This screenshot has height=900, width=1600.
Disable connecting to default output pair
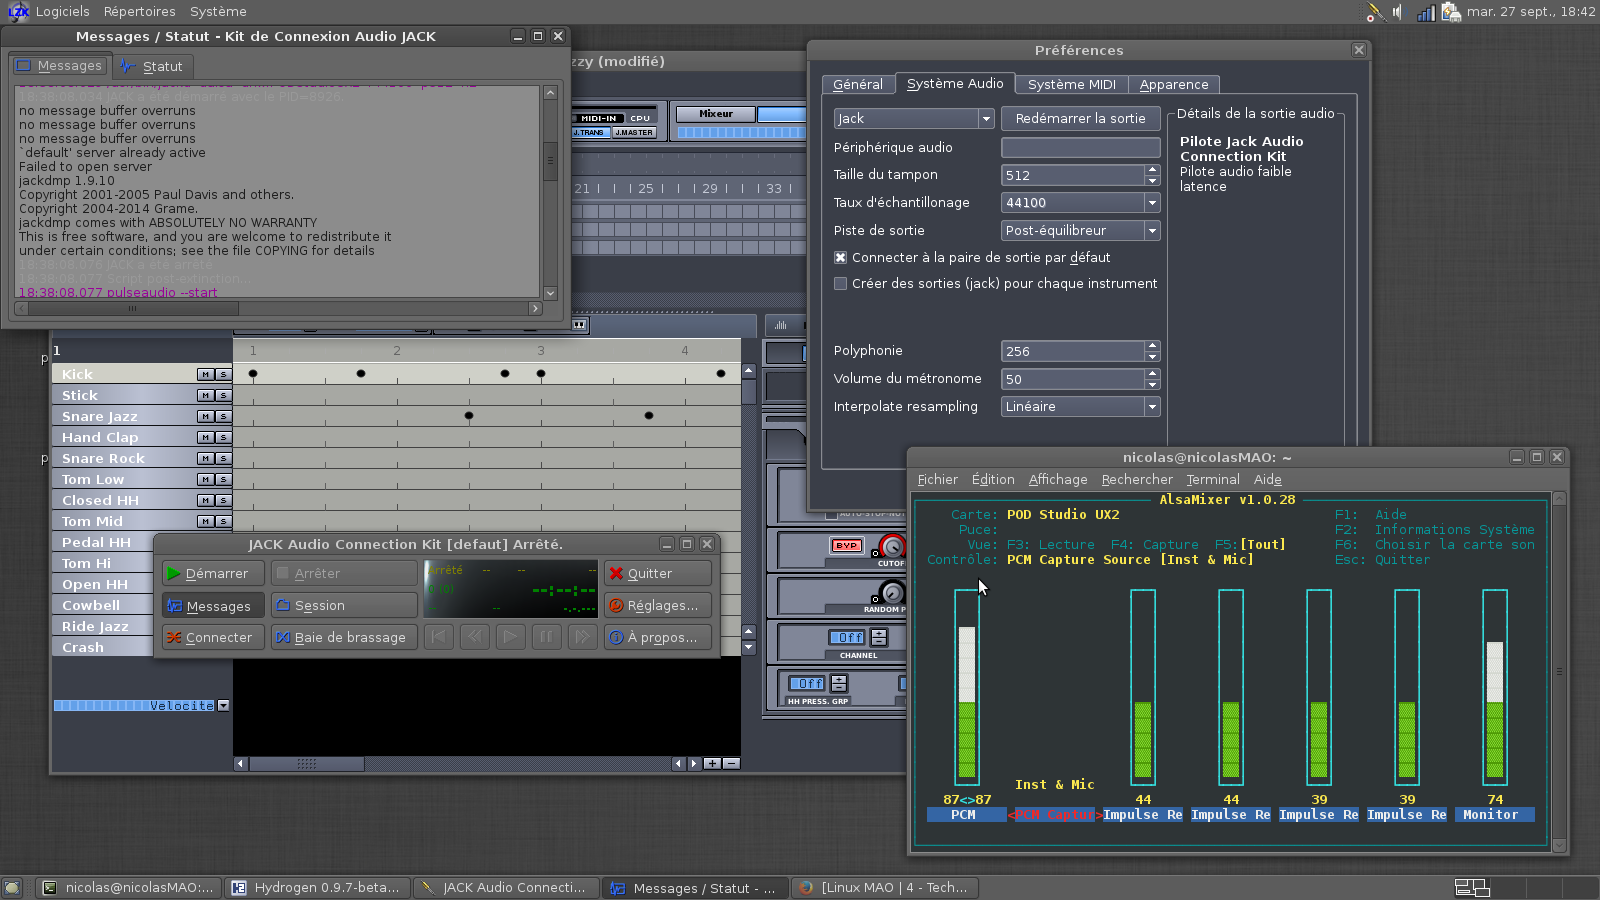point(841,257)
